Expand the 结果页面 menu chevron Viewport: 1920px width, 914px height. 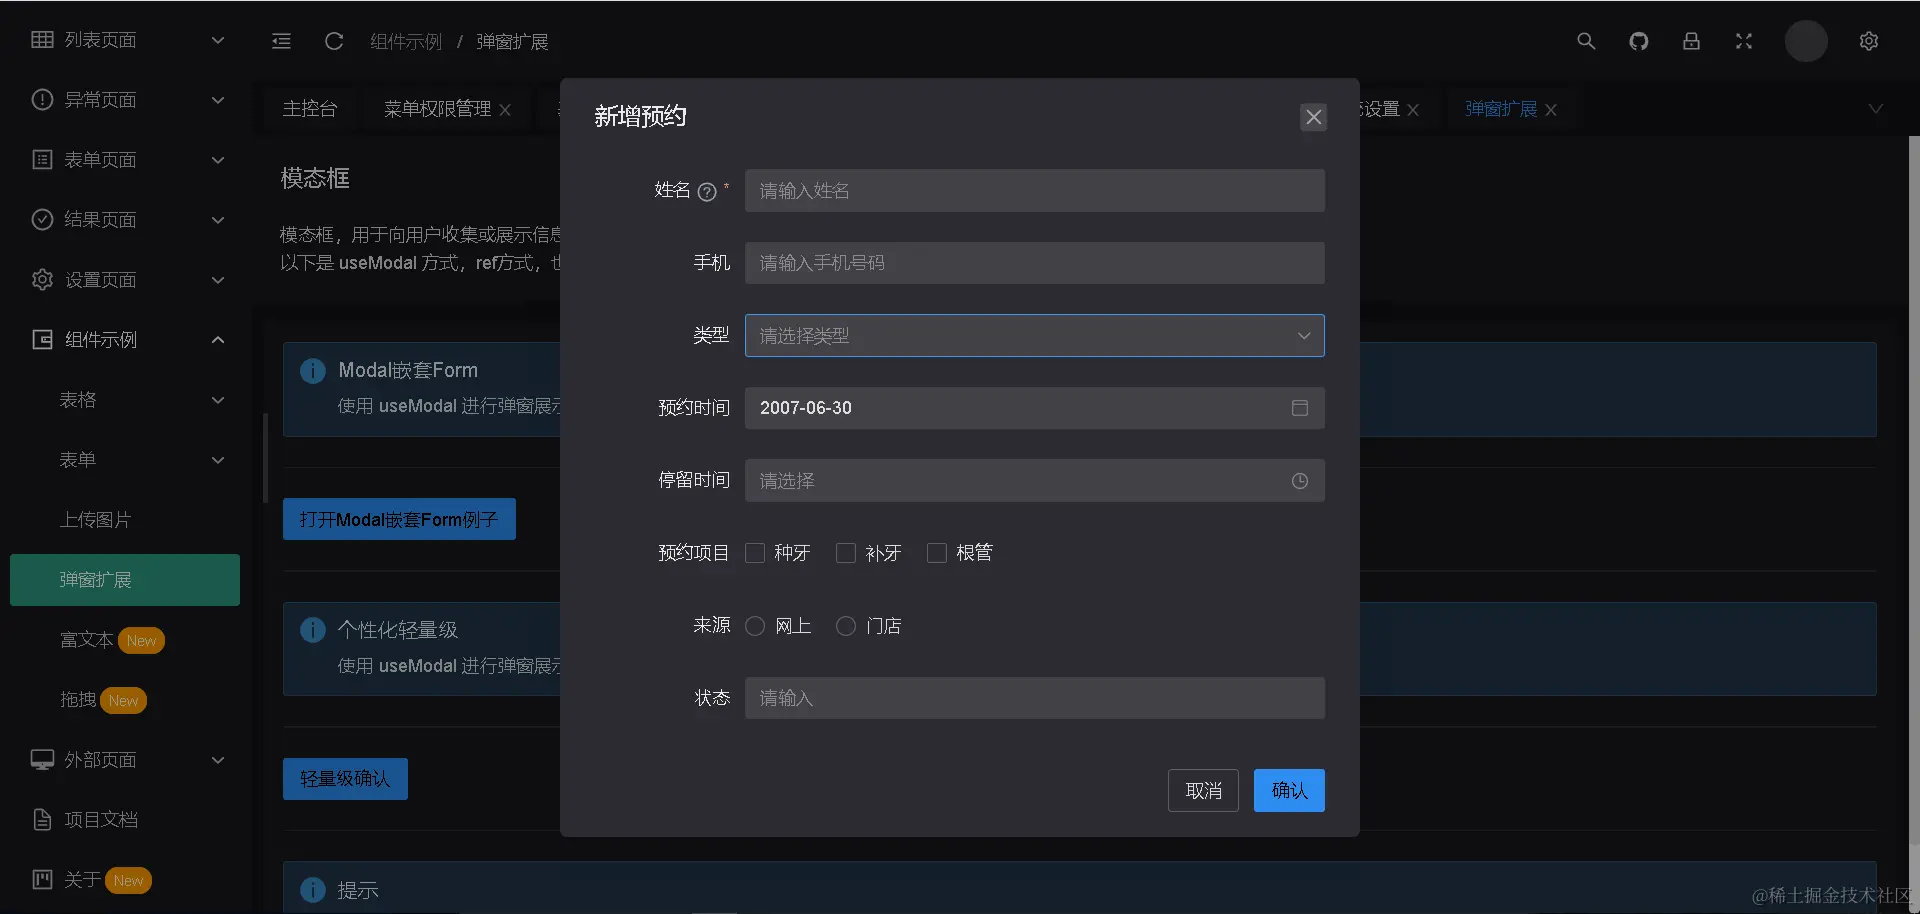click(218, 220)
